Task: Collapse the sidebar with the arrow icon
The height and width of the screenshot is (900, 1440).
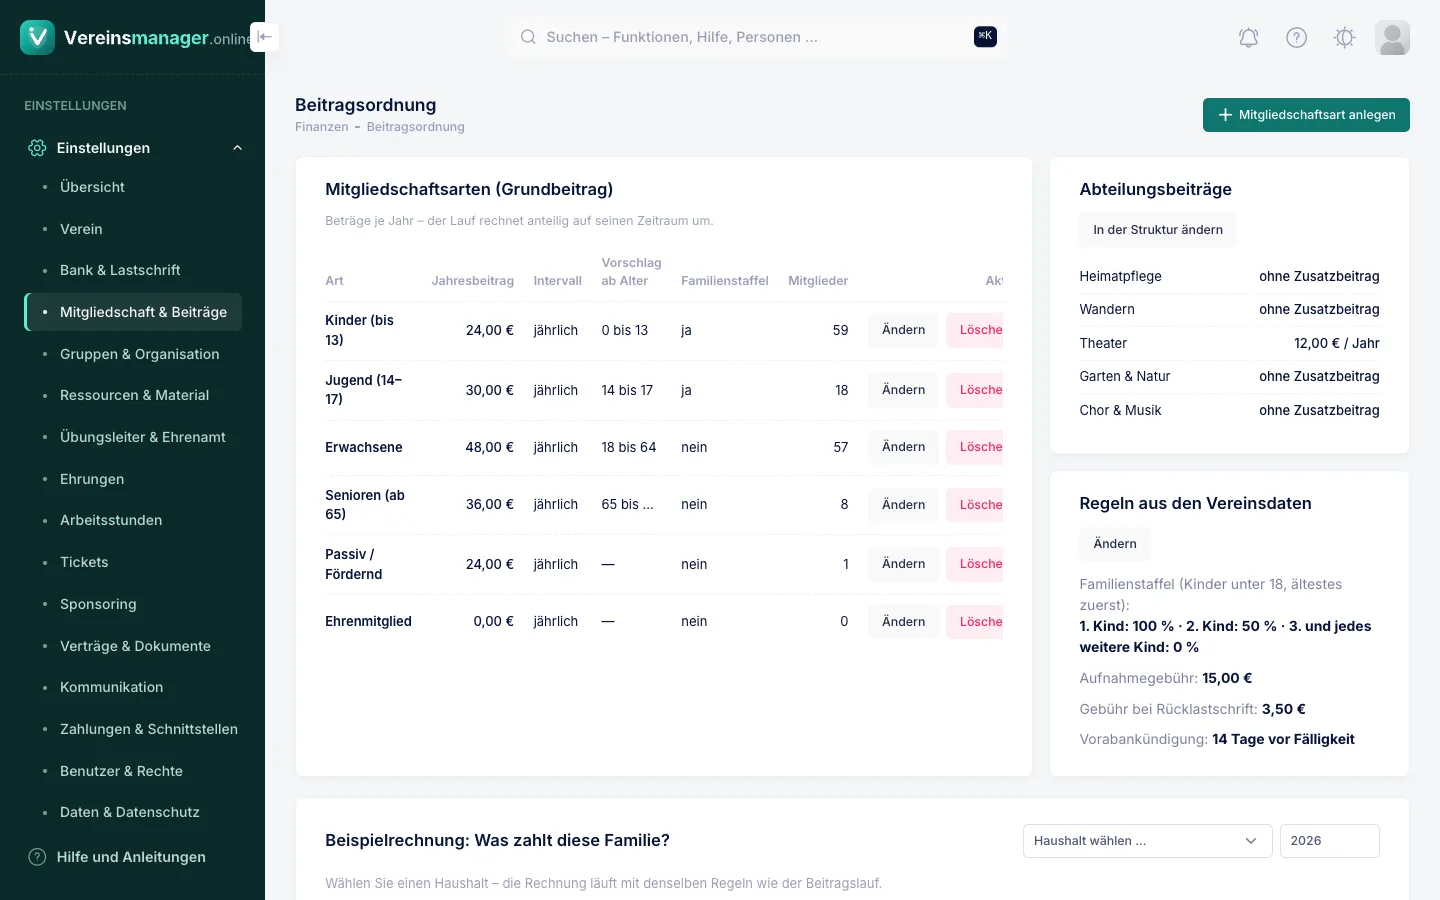Action: [264, 37]
